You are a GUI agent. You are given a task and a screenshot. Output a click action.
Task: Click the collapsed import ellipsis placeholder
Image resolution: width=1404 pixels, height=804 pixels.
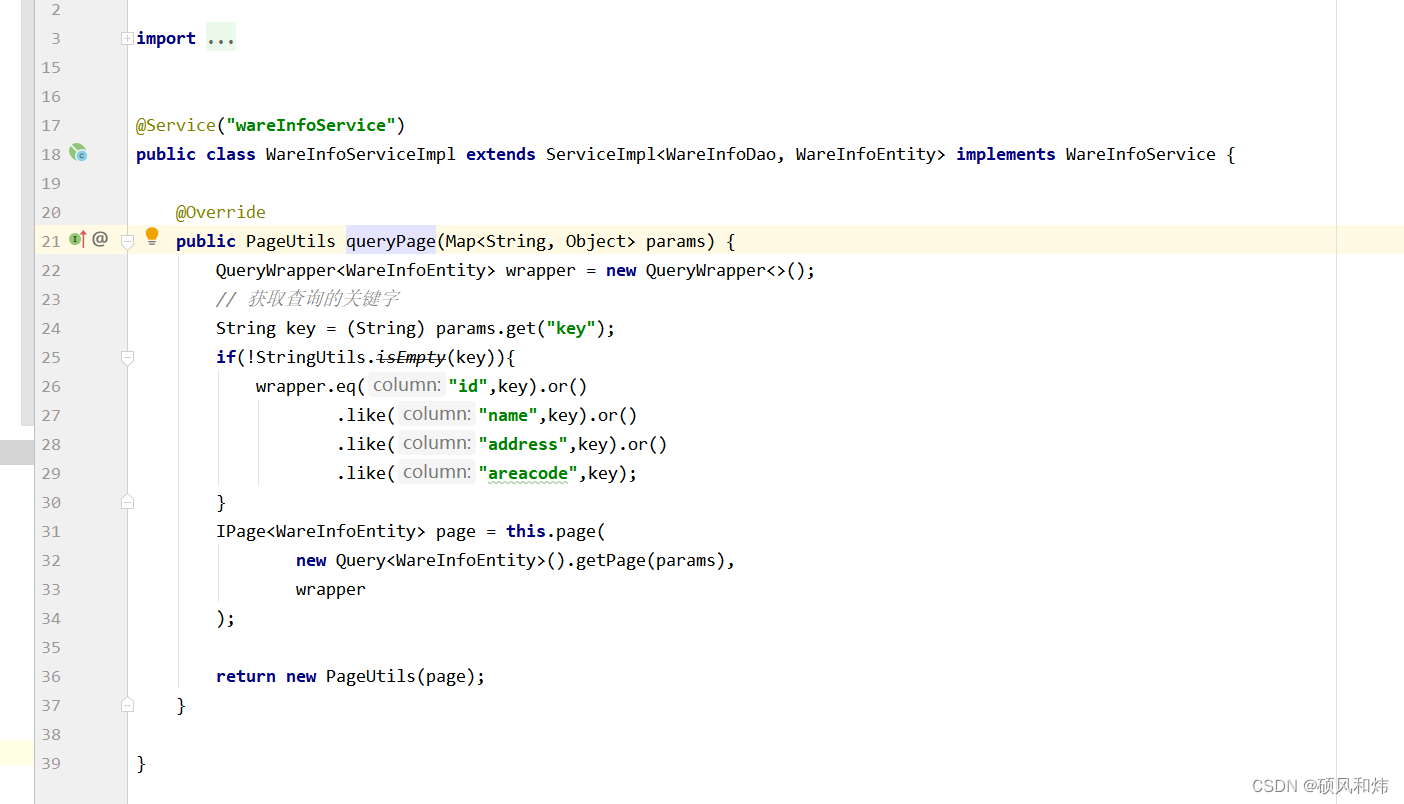(221, 38)
